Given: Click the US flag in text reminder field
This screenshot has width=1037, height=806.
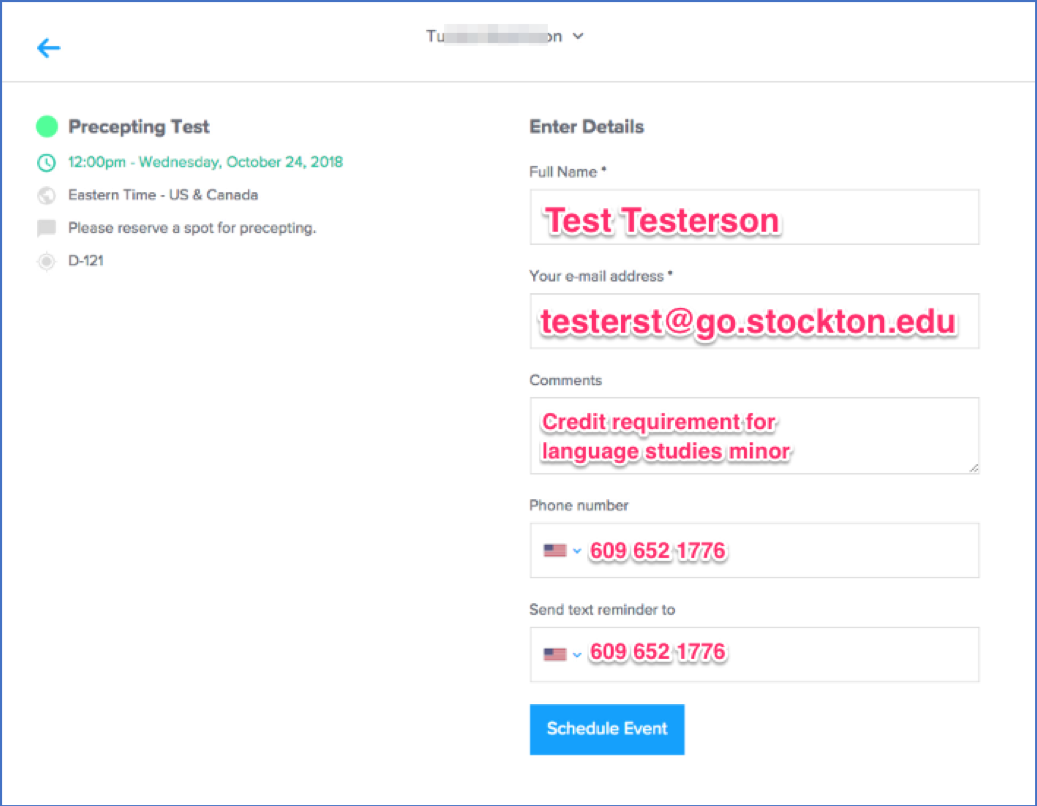Looking at the screenshot, I should [554, 654].
